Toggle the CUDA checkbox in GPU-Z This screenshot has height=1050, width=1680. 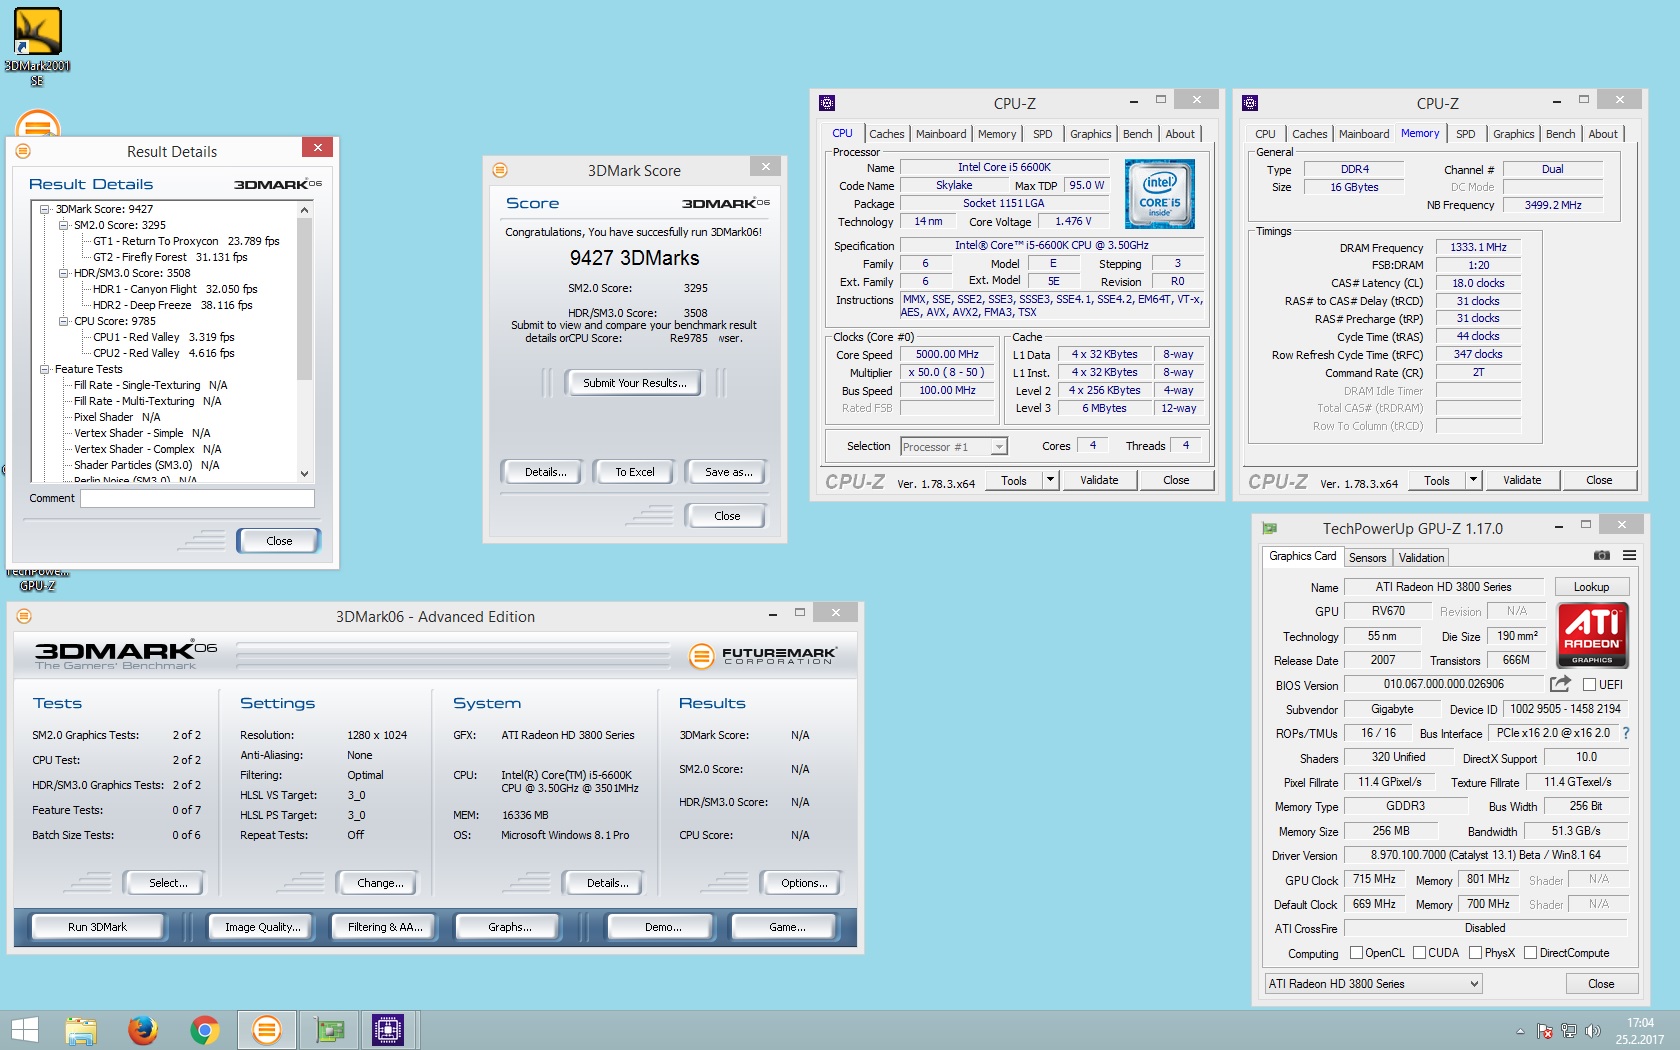click(1419, 953)
